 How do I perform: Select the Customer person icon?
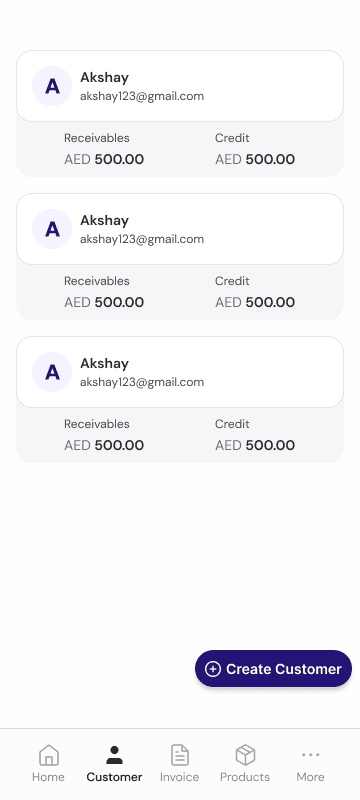(114, 755)
